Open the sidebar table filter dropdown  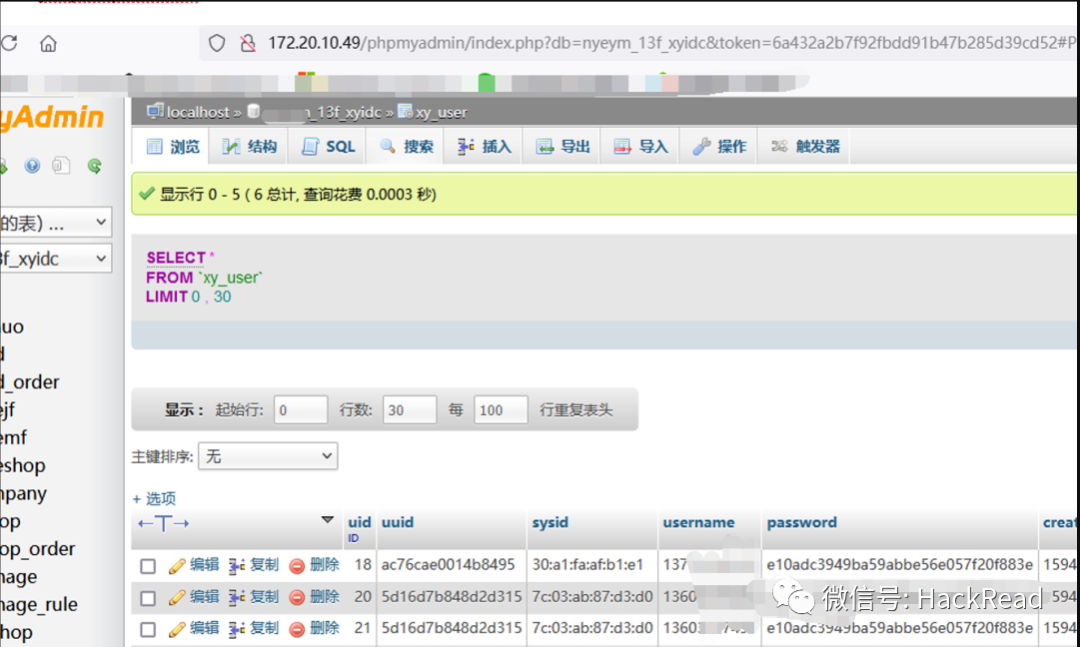tap(55, 223)
